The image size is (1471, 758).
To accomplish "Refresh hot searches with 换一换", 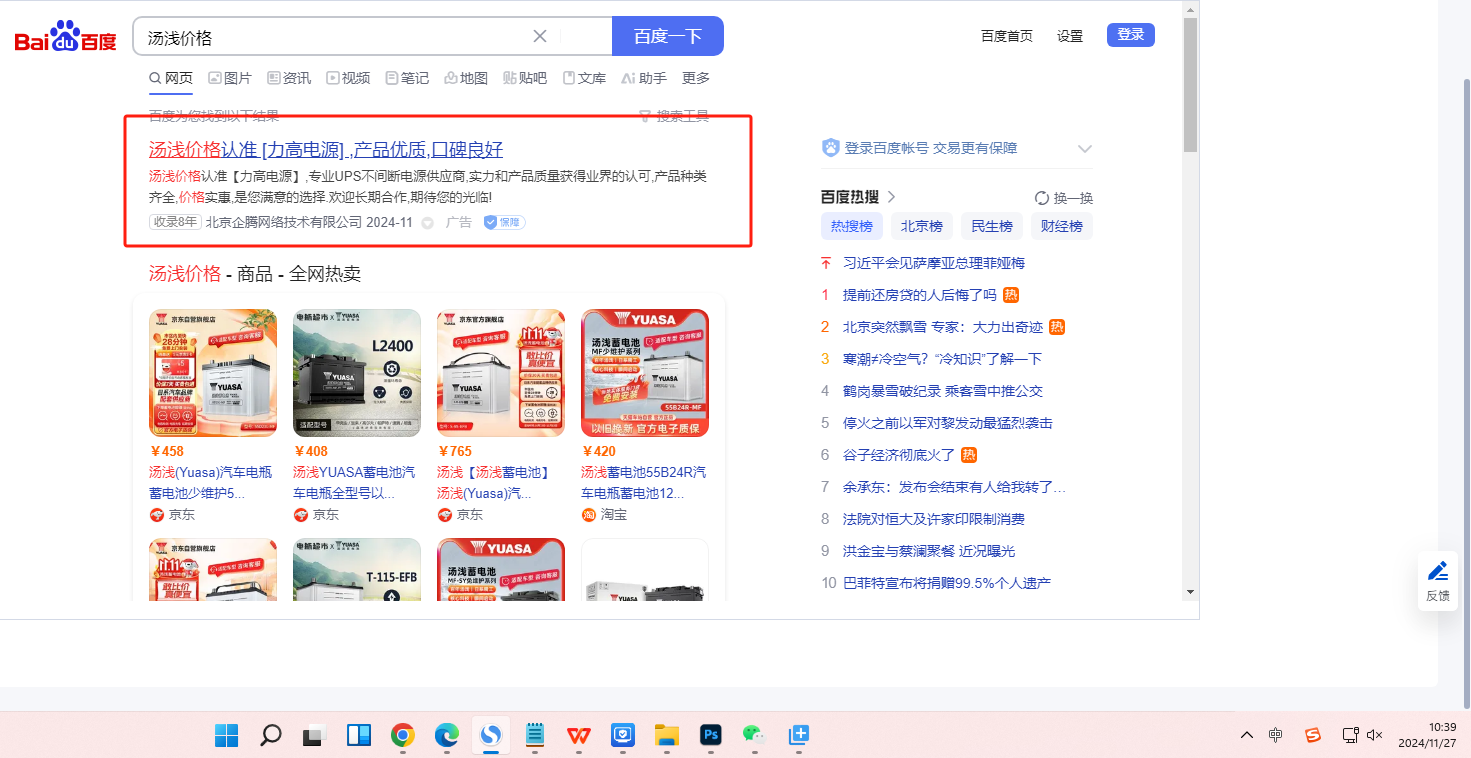I will (x=1064, y=198).
